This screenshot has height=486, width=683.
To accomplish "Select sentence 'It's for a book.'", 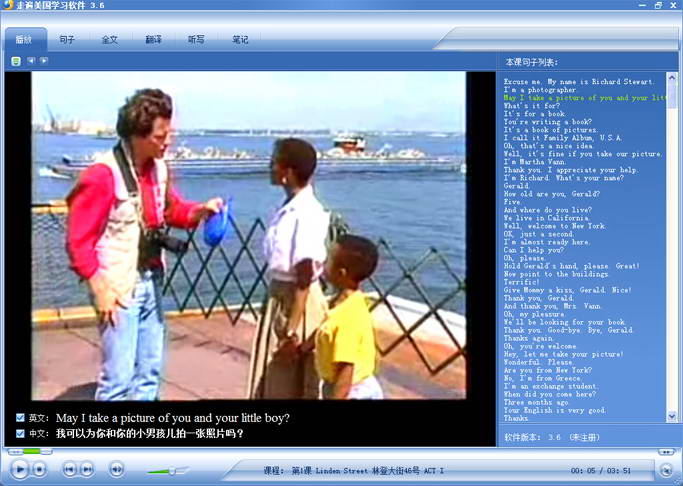I will coord(534,114).
